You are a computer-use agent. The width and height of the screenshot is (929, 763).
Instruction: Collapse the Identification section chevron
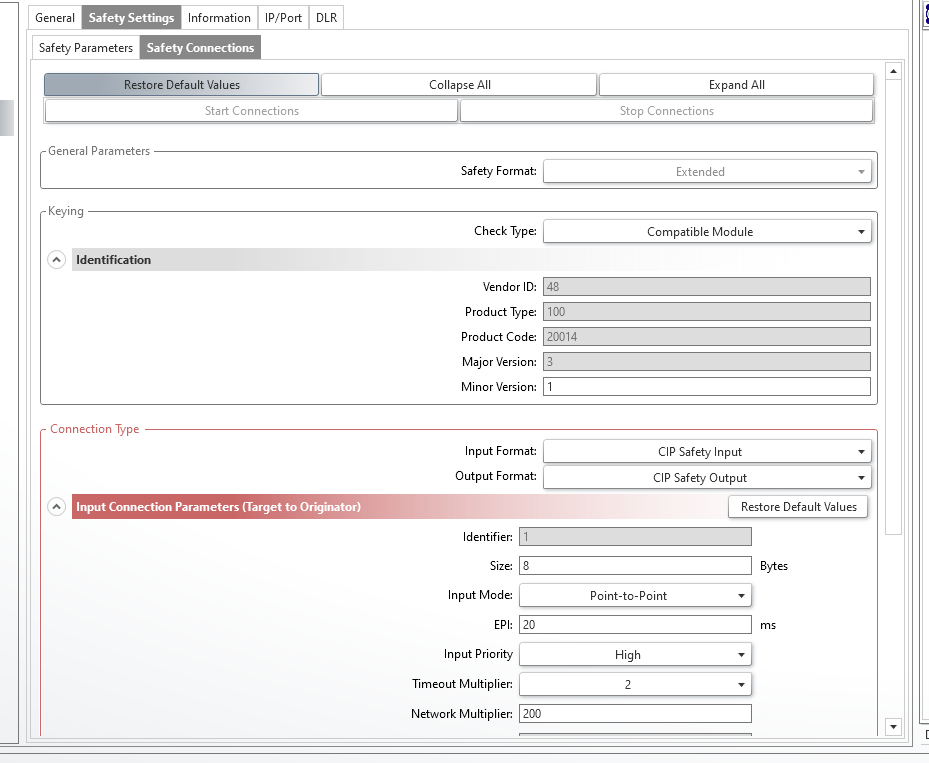pos(56,260)
